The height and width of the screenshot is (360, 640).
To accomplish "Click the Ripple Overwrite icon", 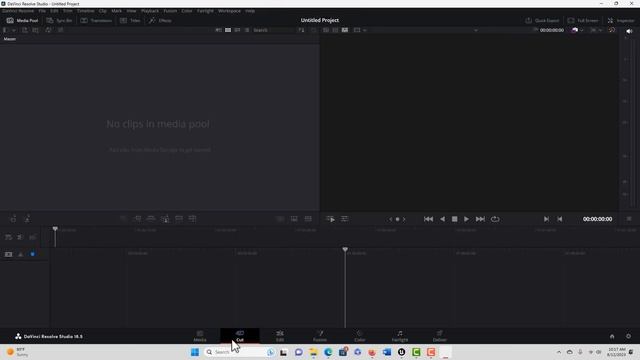I will click(151, 219).
